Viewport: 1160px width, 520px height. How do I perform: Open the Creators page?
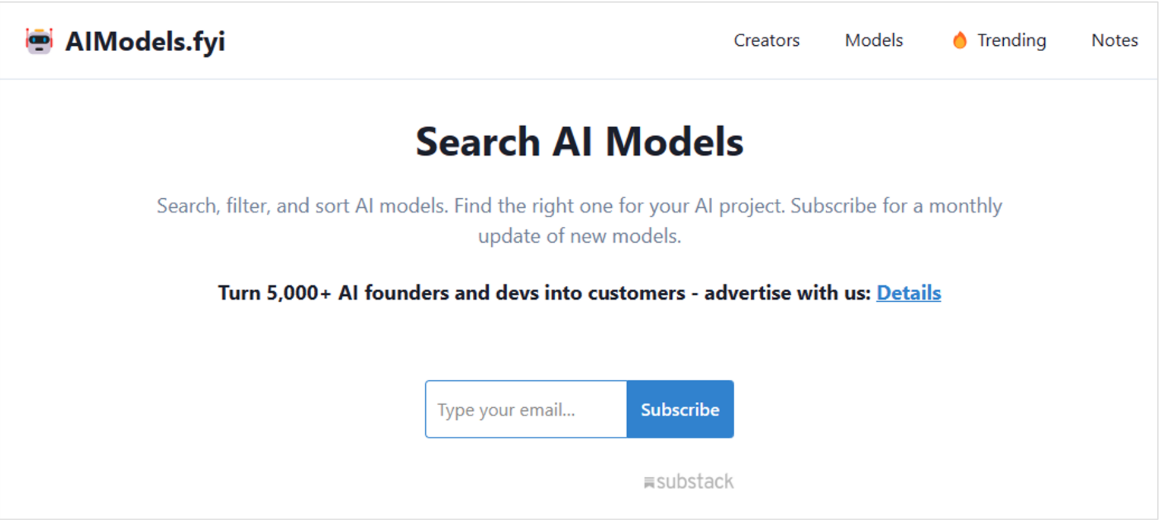coord(766,41)
